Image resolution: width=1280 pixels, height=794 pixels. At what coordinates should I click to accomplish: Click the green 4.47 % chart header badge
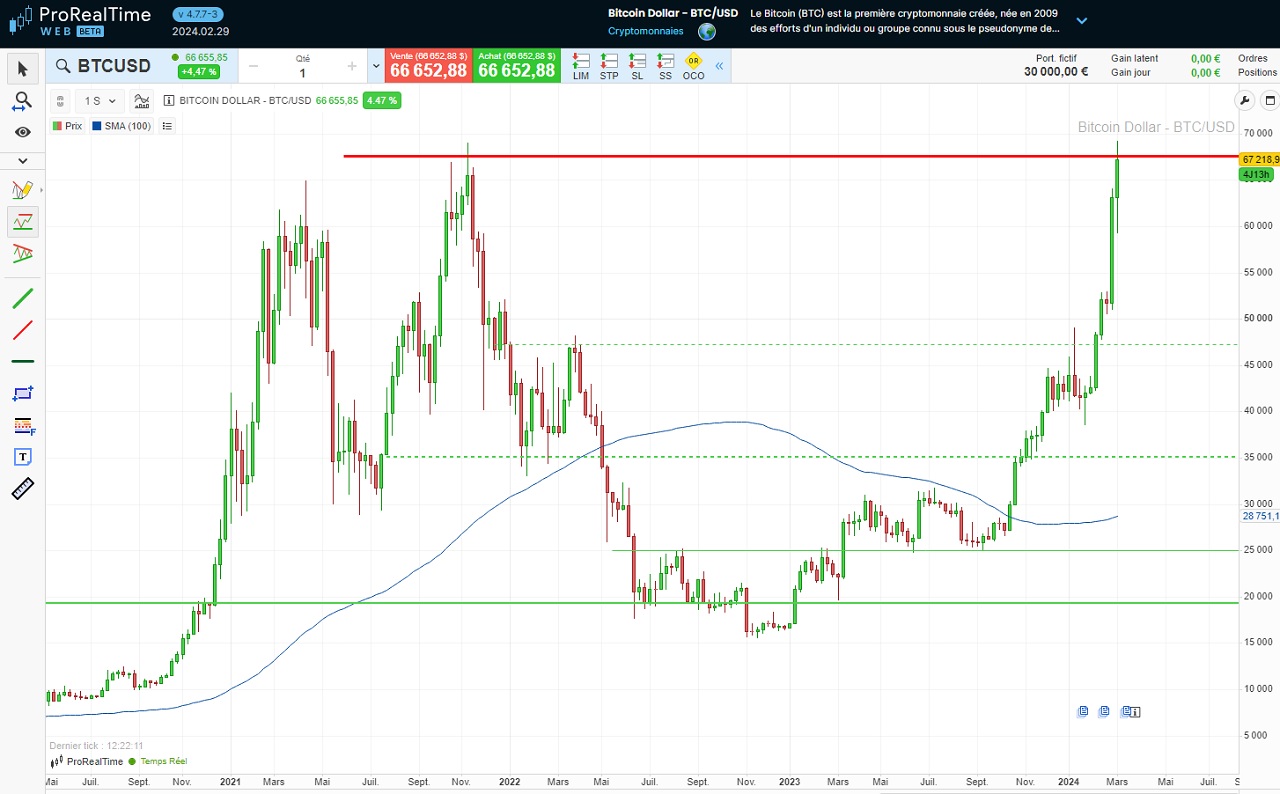[x=382, y=100]
